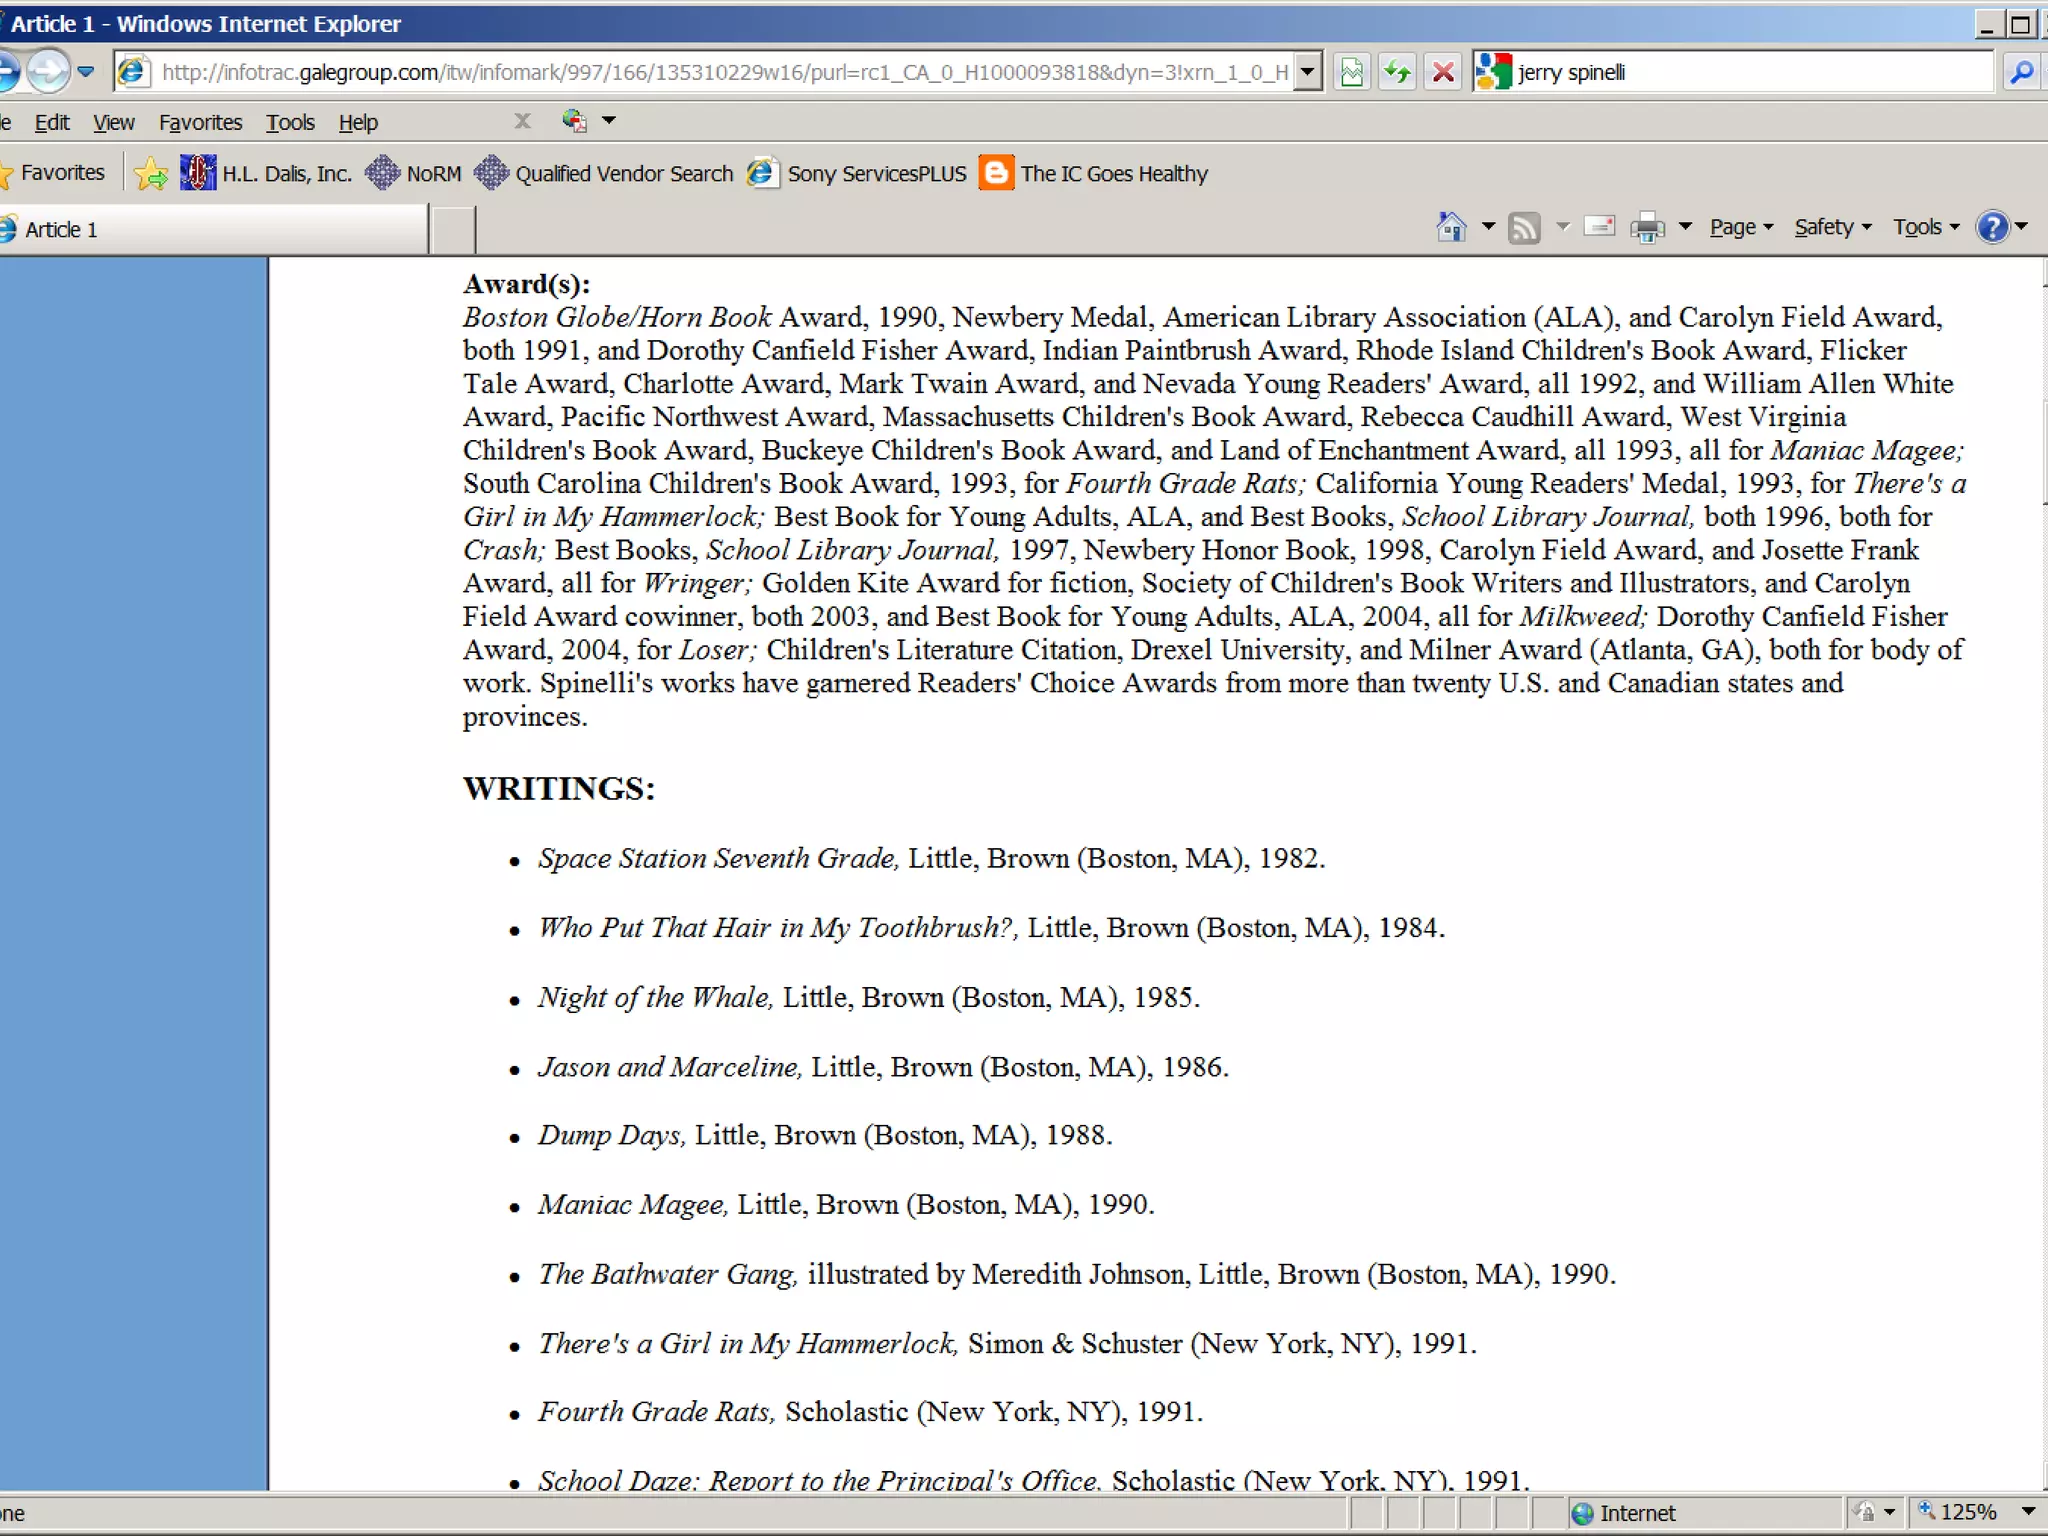Screen dimensions: 2048x1536
Task: Go to Home page icon
Action: [x=1451, y=228]
